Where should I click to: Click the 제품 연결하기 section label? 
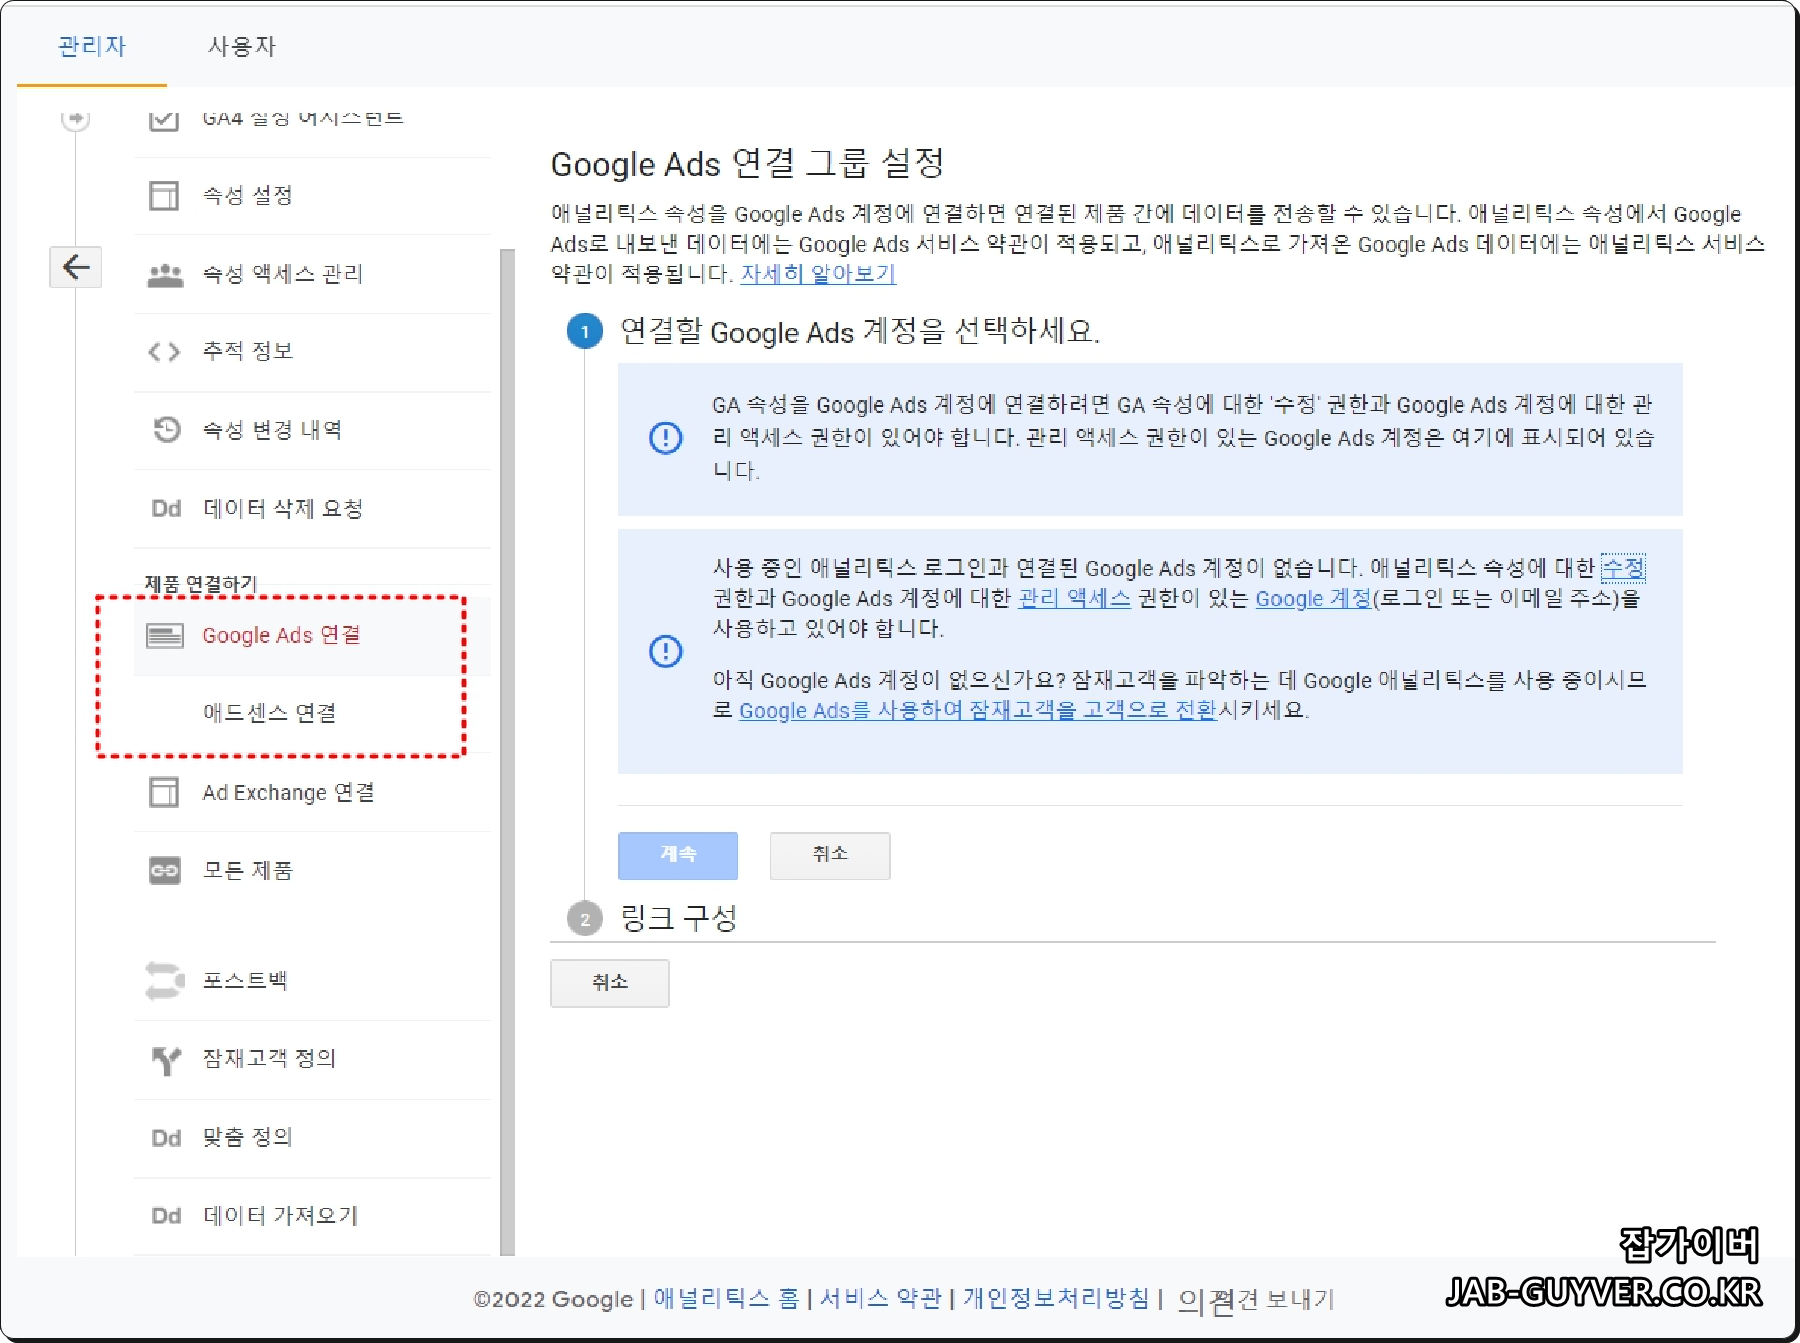201,583
